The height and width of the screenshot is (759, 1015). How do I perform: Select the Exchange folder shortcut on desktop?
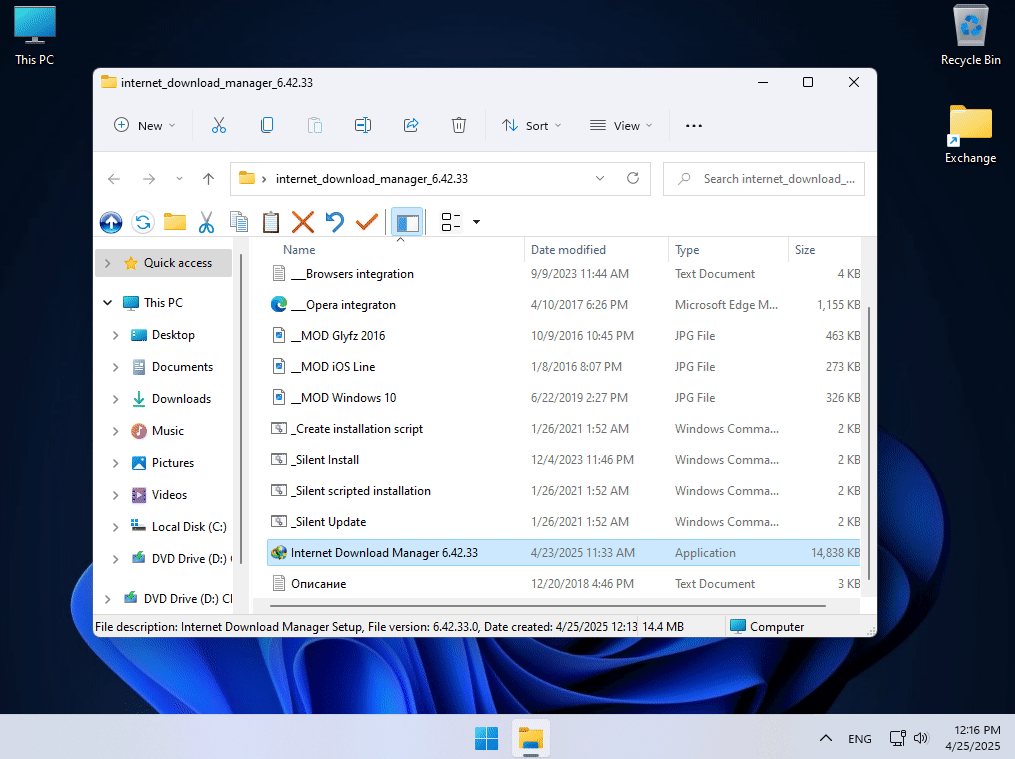(x=970, y=134)
